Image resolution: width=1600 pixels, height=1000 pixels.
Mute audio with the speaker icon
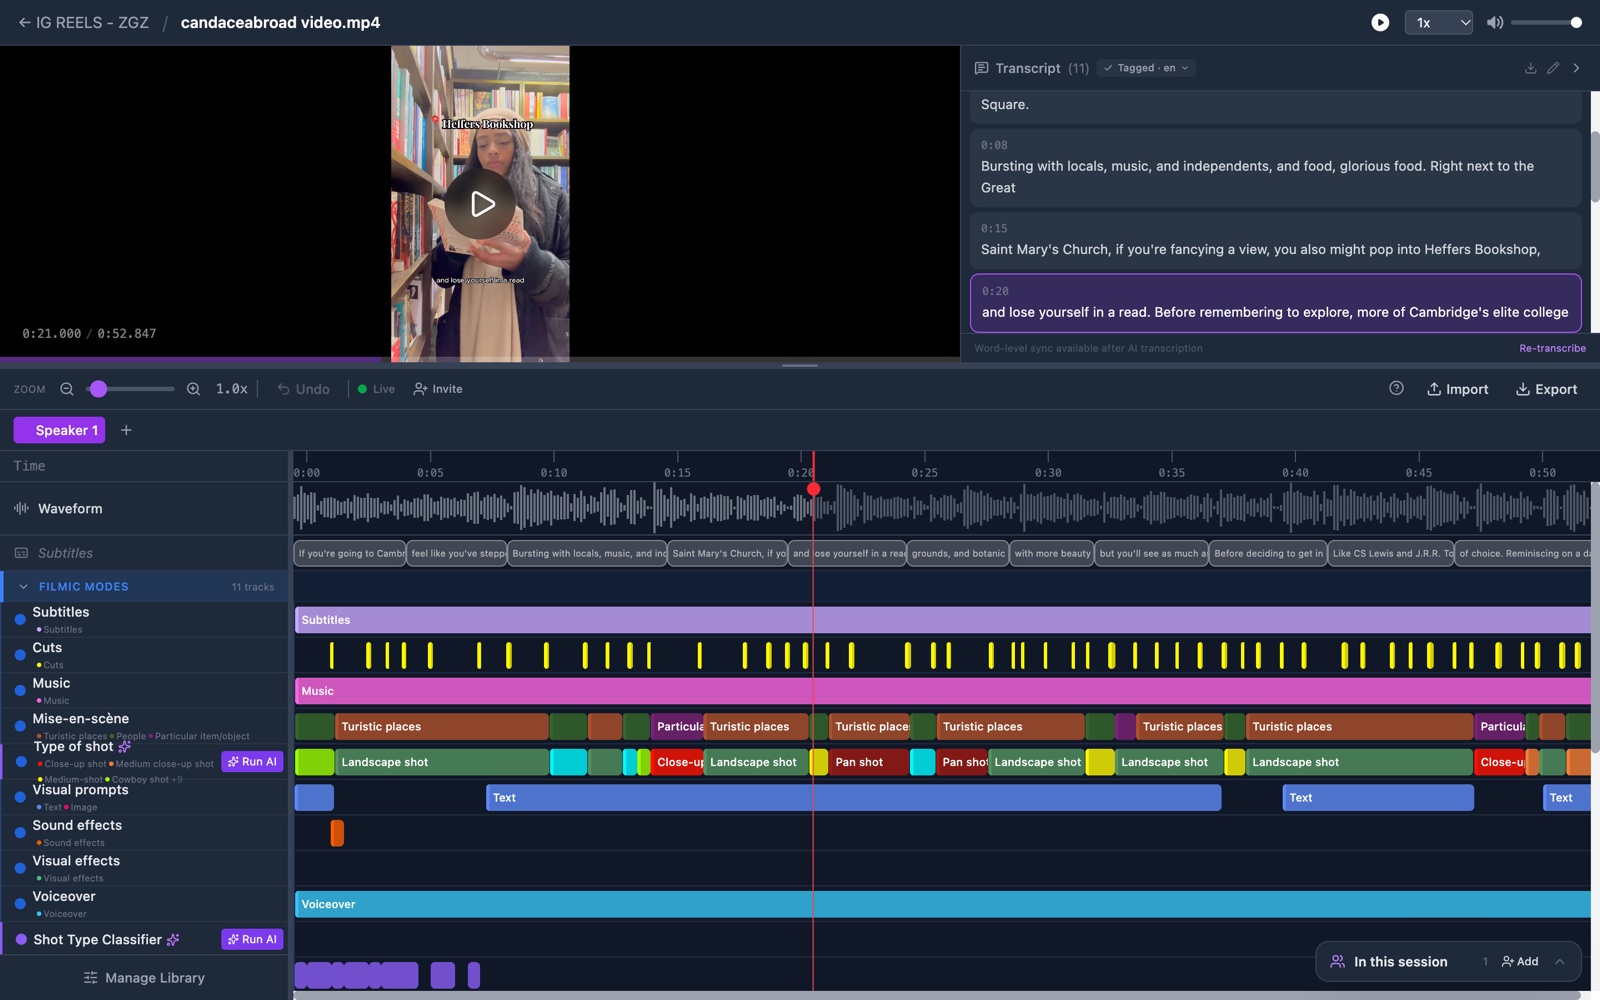(1495, 22)
